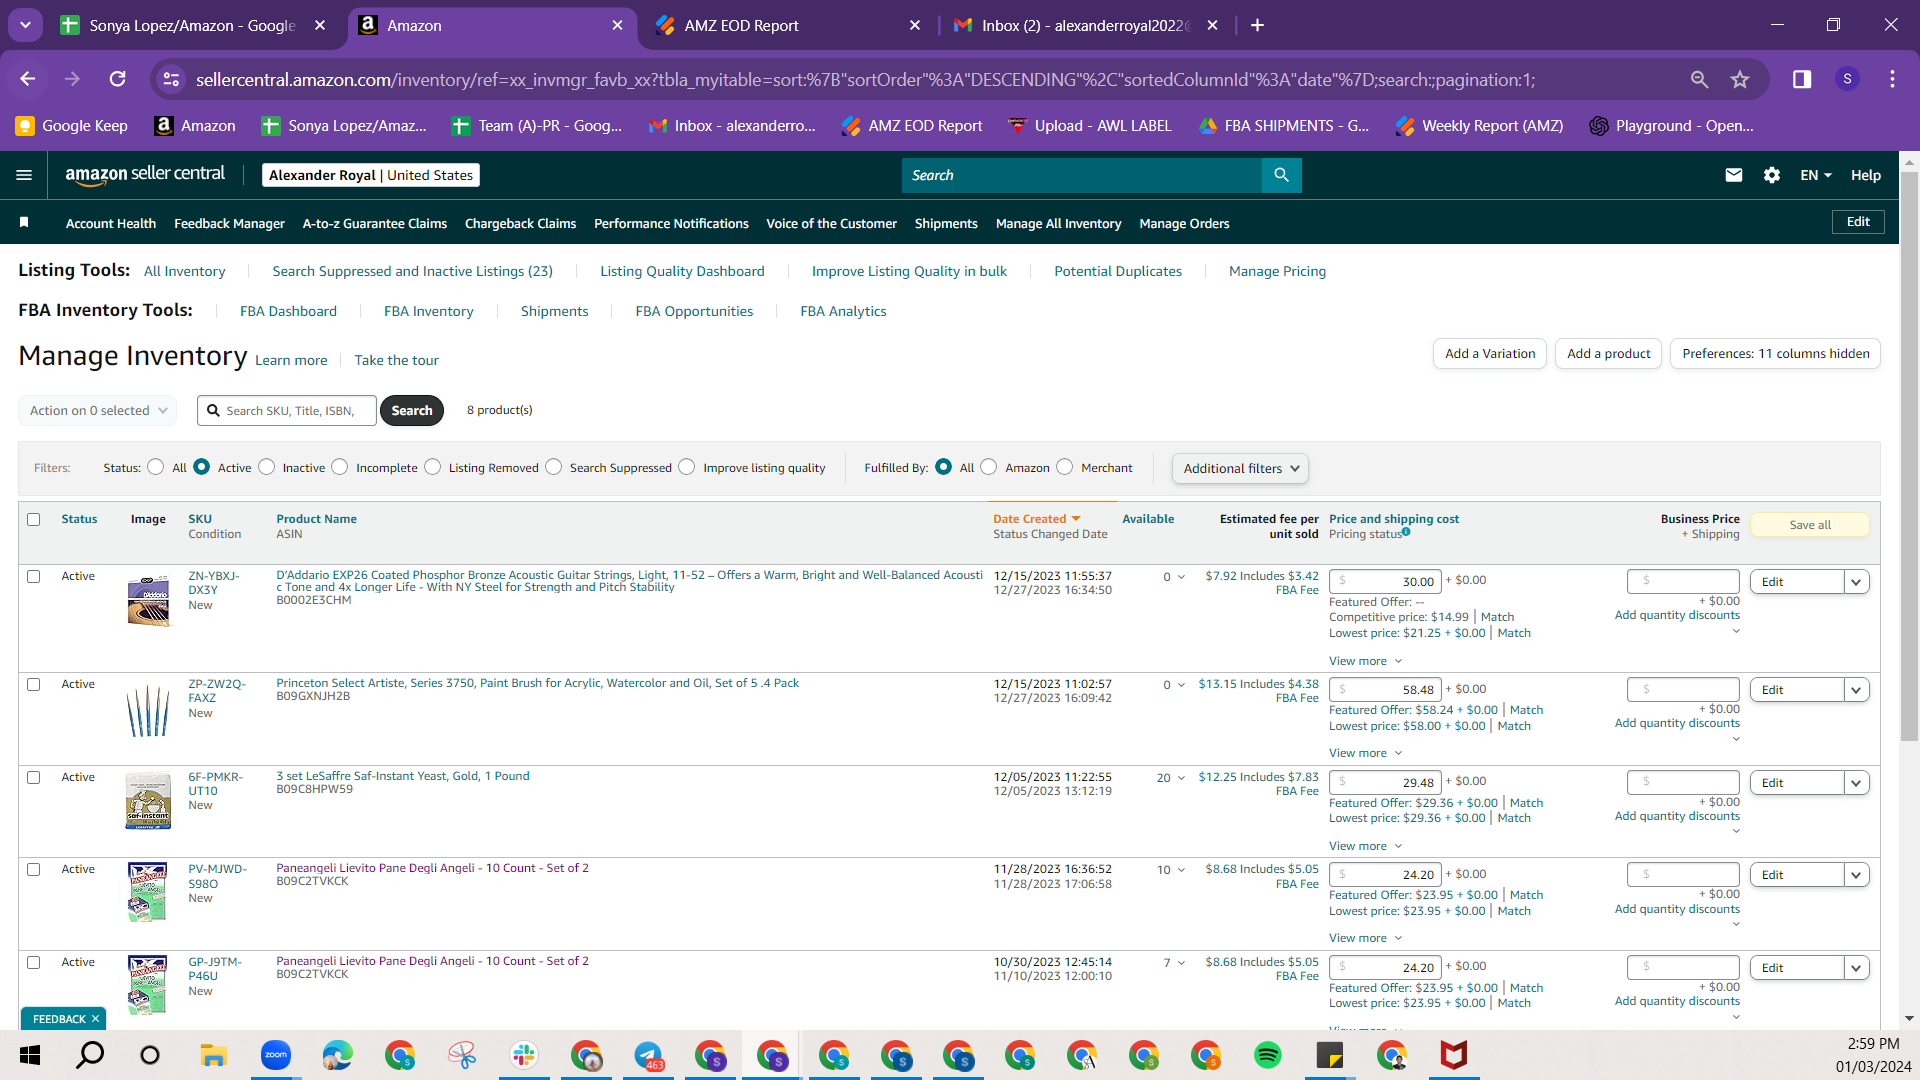This screenshot has width=1920, height=1080.
Task: Bookmark this page with the star icon
Action: pyautogui.click(x=1740, y=79)
